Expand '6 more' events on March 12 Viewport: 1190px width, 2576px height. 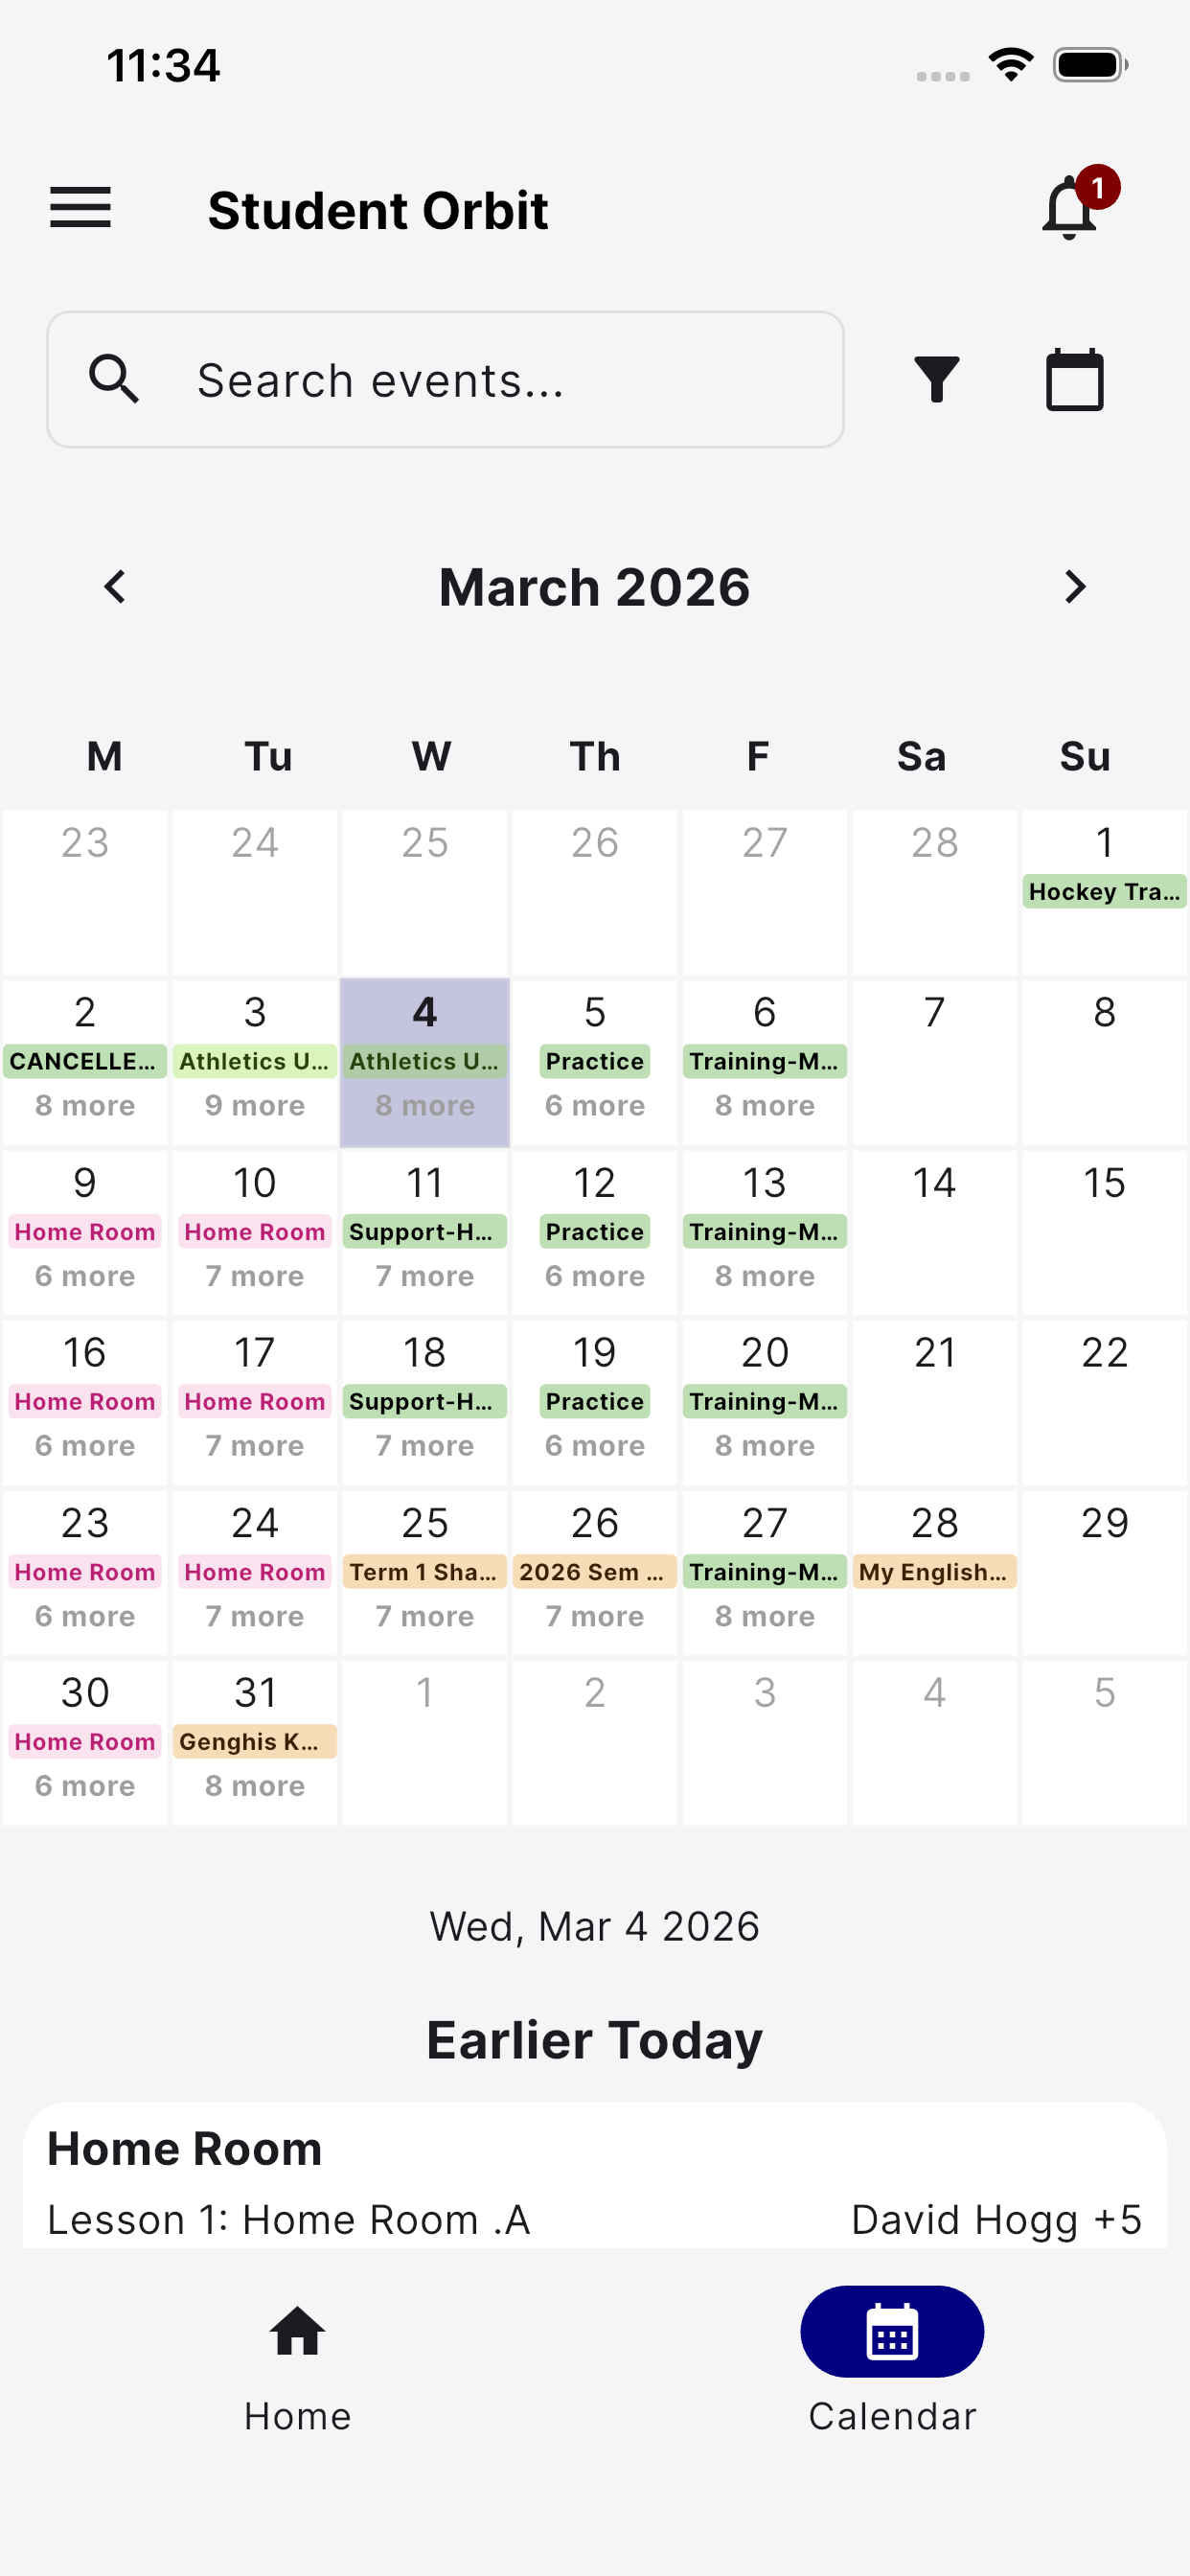click(595, 1276)
